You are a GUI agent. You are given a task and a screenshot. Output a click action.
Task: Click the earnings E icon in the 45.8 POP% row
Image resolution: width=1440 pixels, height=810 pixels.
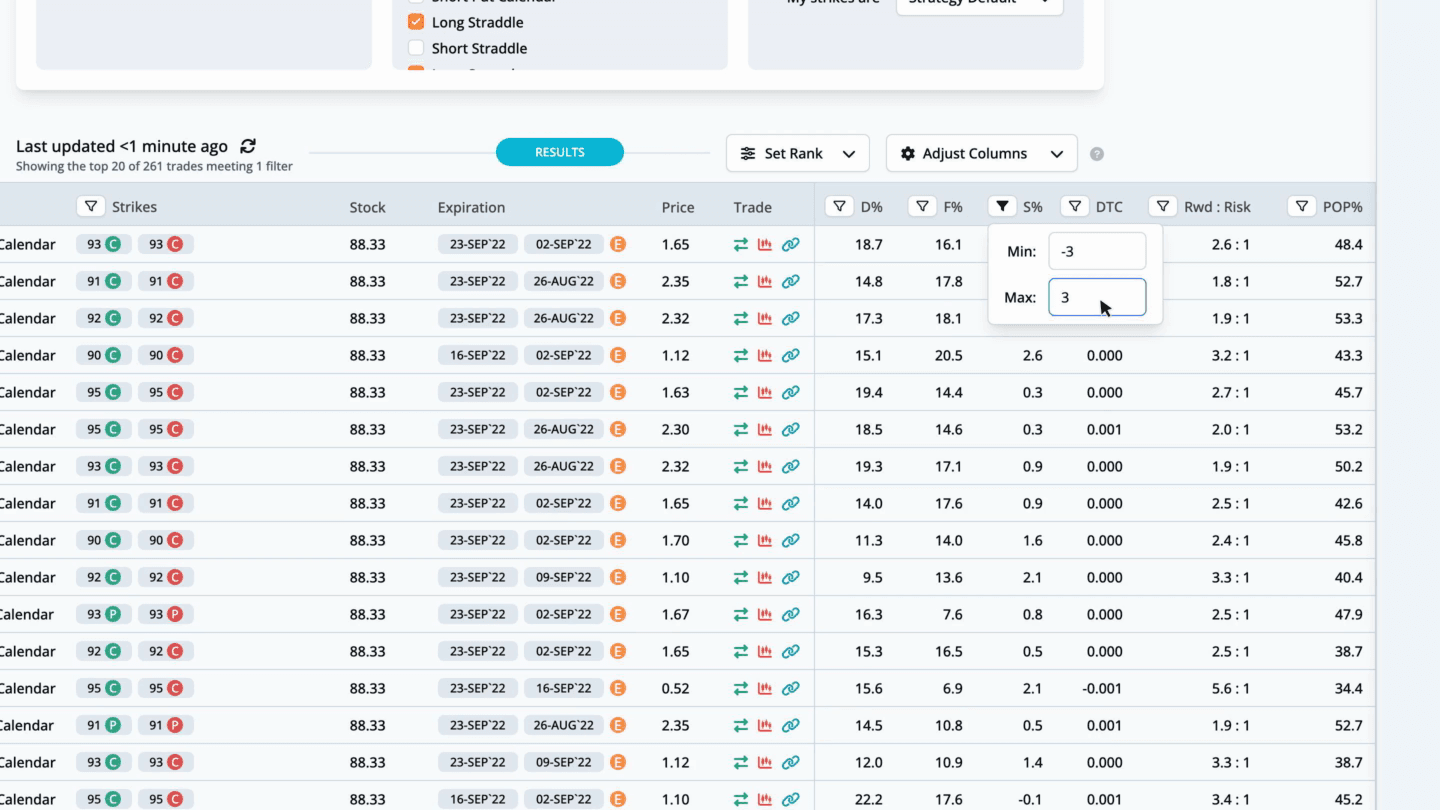618,540
